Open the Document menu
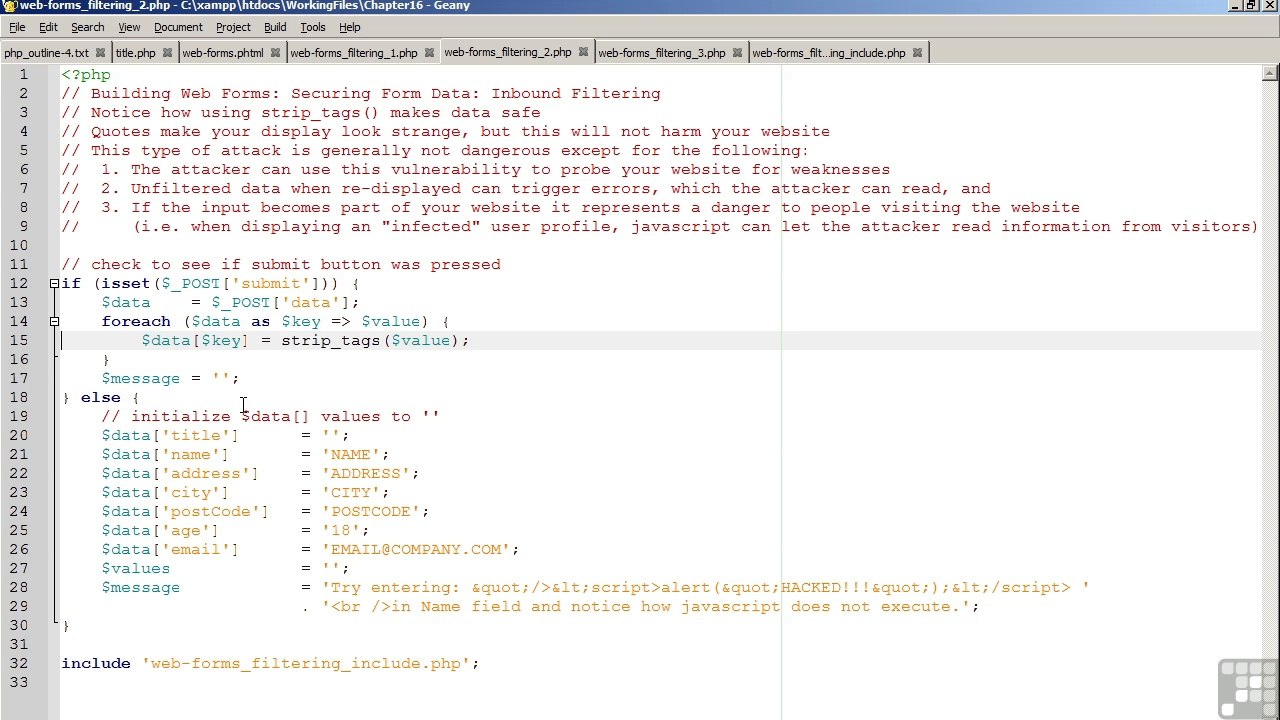Screen dimensions: 1280x720 [x=178, y=27]
